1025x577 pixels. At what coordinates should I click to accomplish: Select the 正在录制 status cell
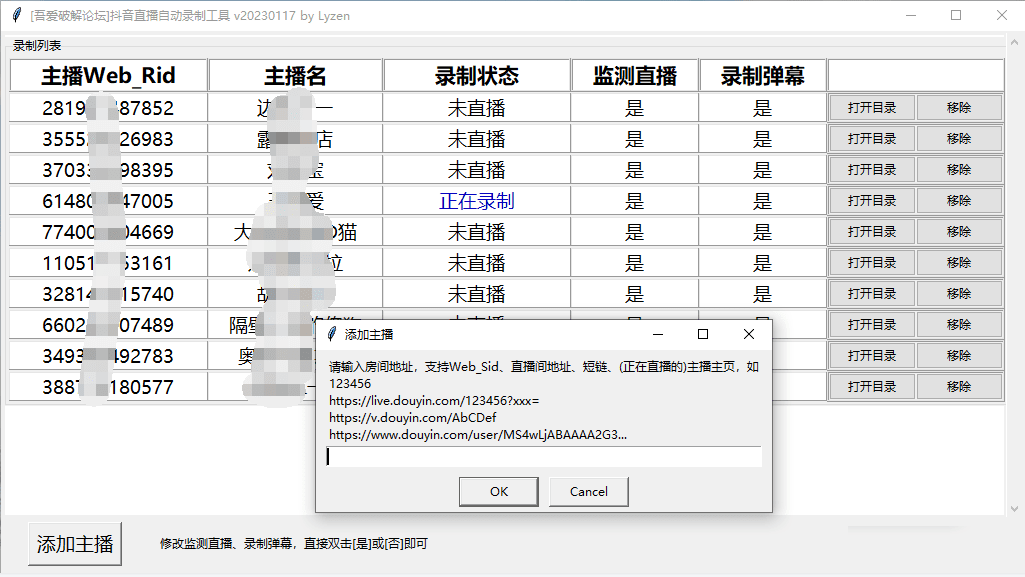click(x=476, y=201)
